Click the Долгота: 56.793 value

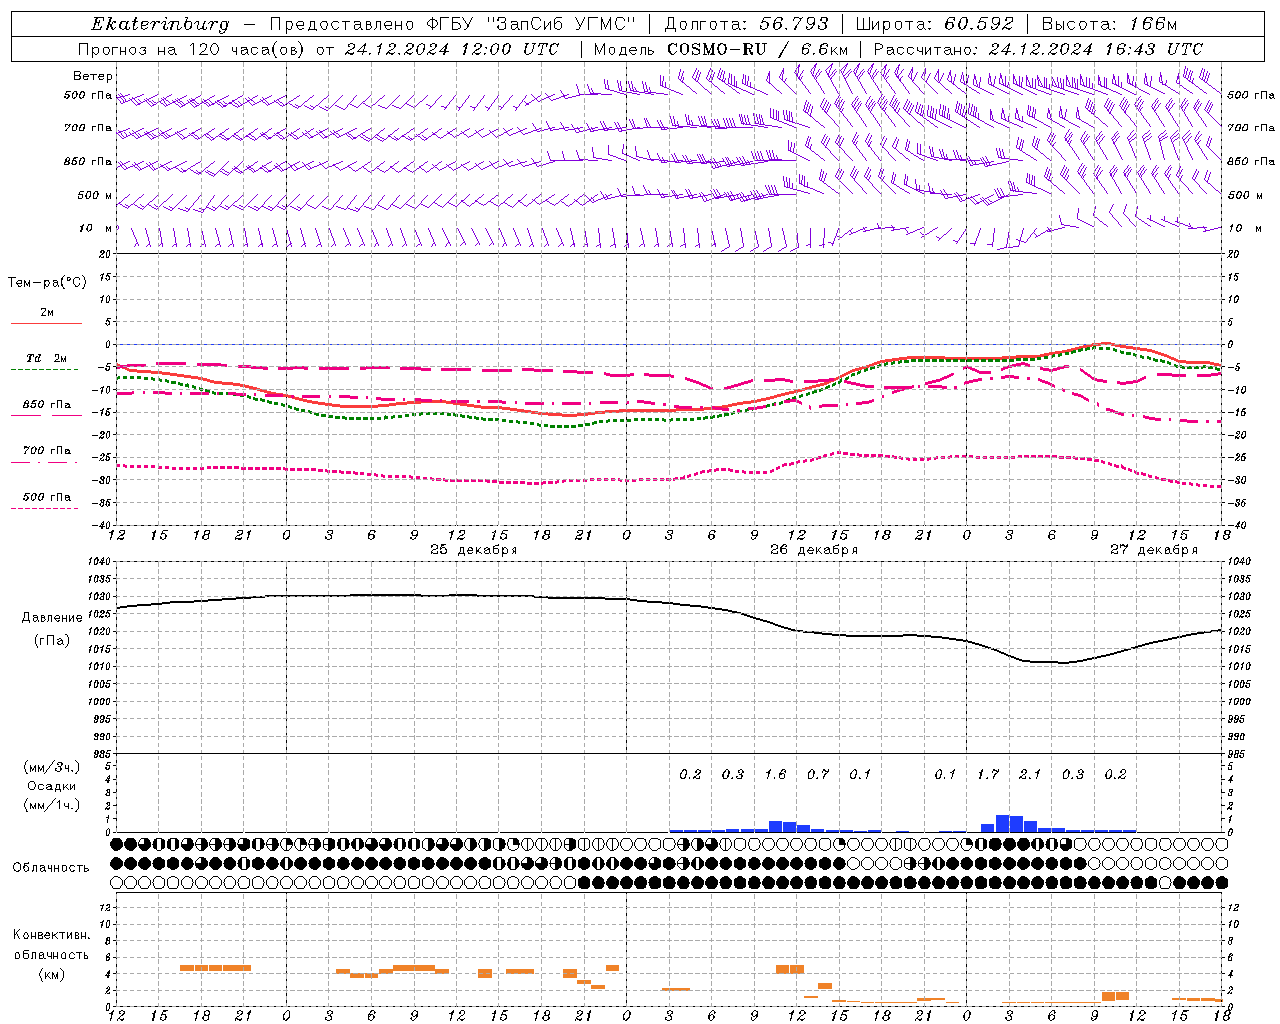point(747,24)
